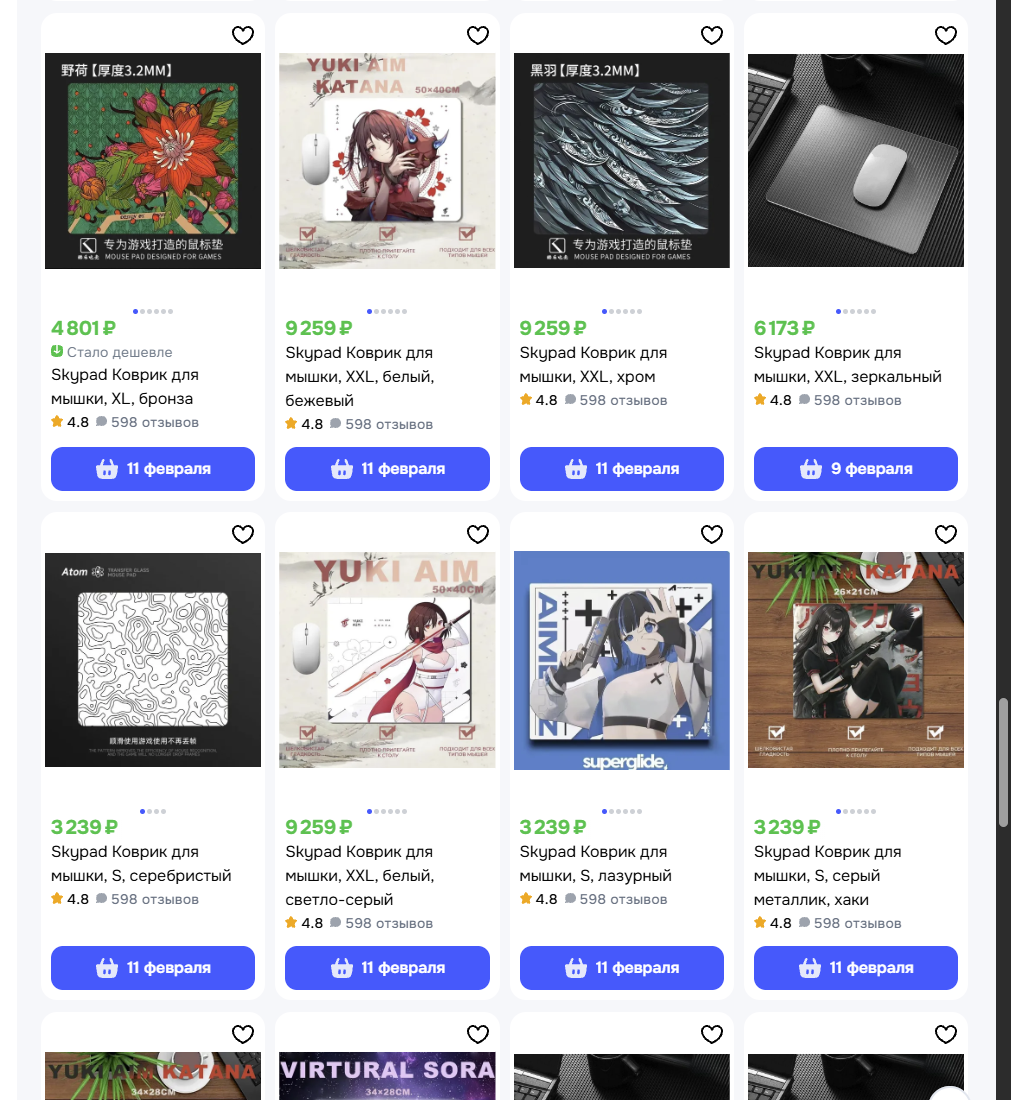Favorite the bronze XL Skypad mousepad
Image resolution: width=1011 pixels, height=1100 pixels.
tap(243, 35)
